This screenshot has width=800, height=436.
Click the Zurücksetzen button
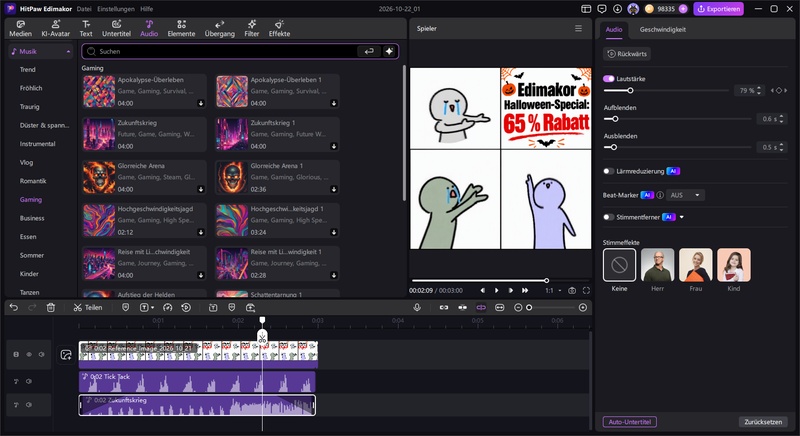pos(763,422)
